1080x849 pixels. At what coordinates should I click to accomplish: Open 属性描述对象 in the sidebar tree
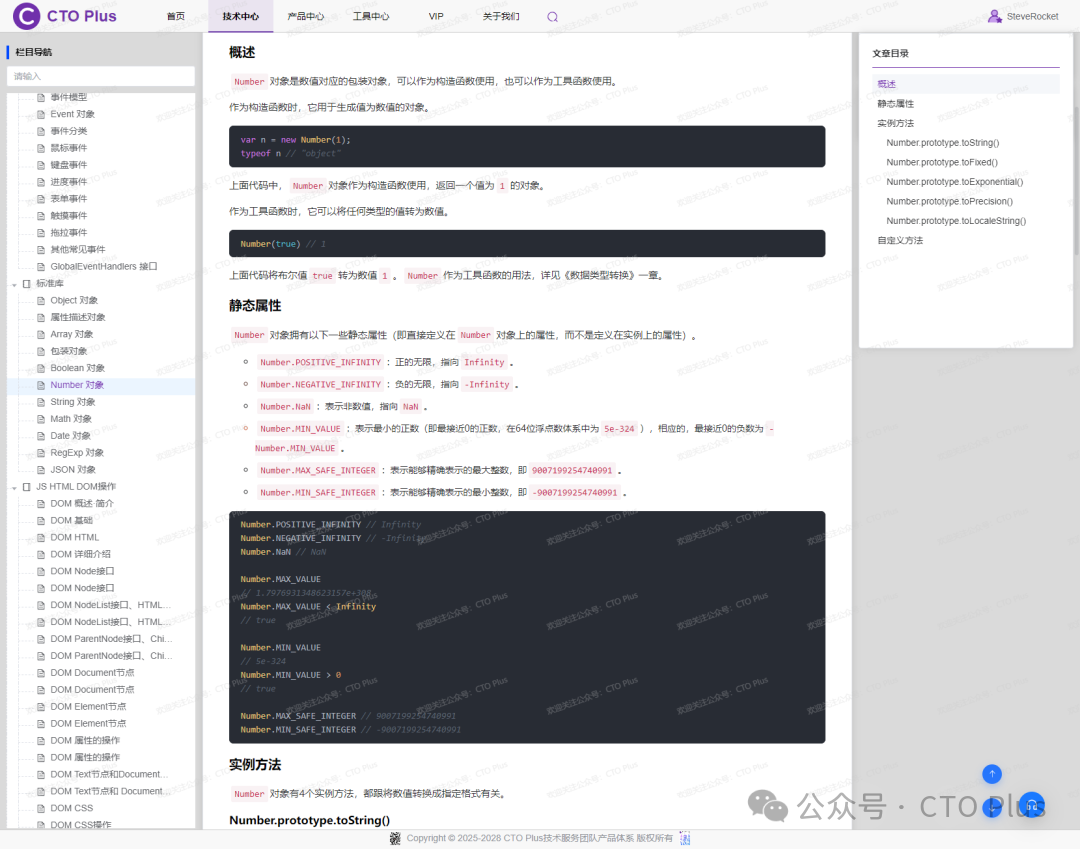tap(78, 317)
